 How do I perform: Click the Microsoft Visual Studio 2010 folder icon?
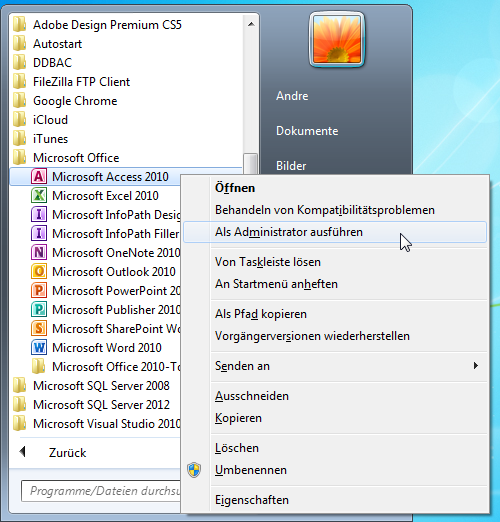click(20, 424)
